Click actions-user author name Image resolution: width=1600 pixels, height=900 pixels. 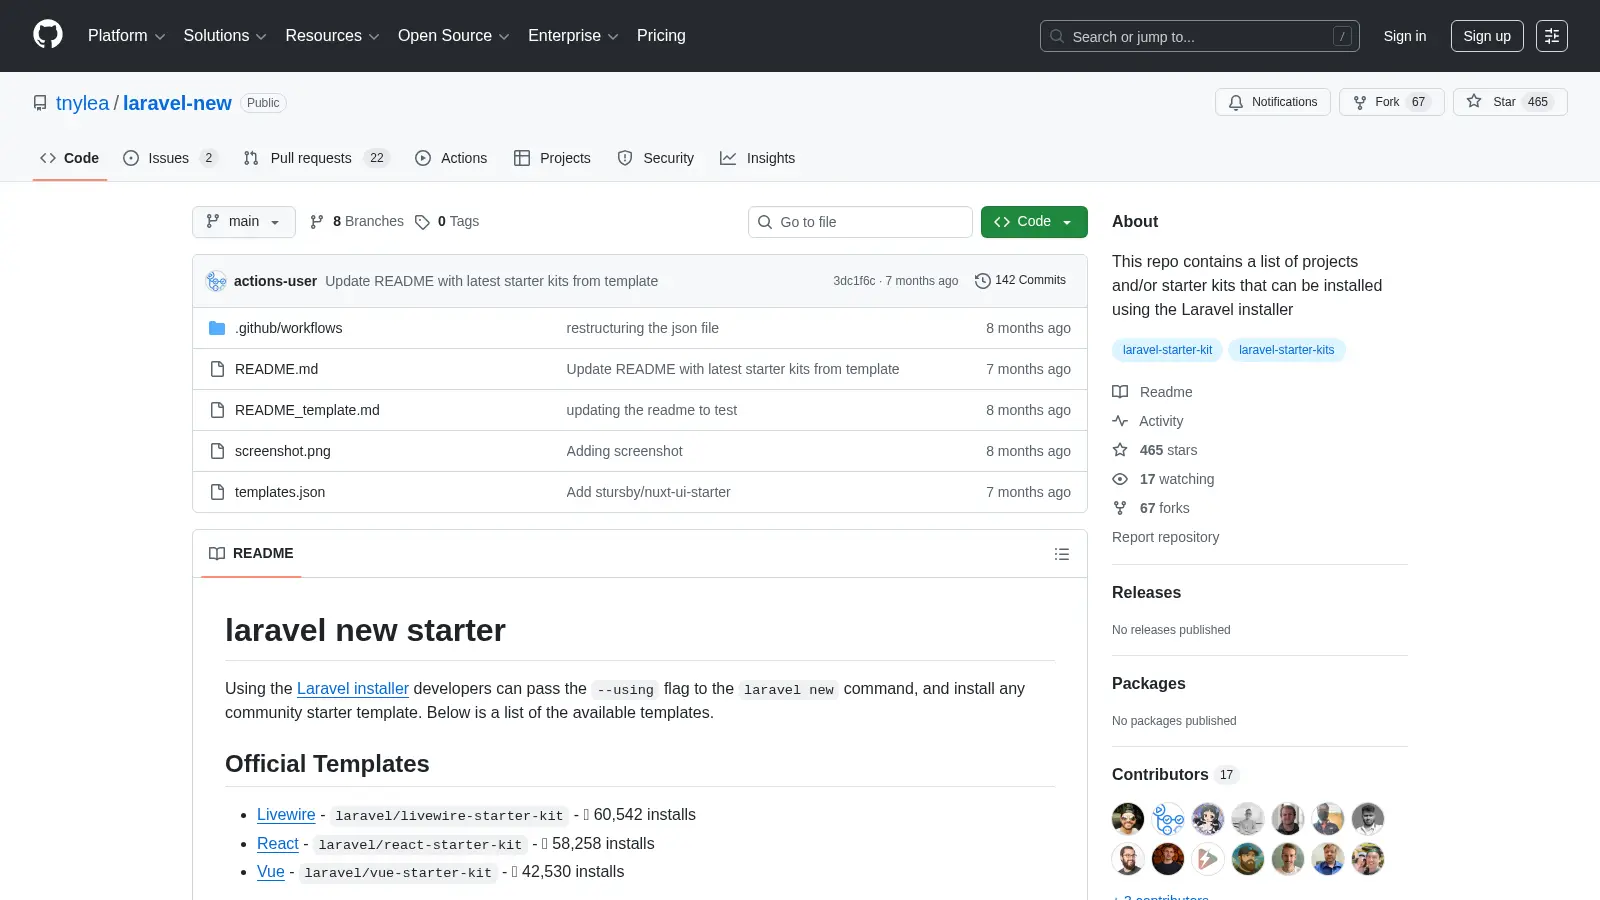coord(275,281)
